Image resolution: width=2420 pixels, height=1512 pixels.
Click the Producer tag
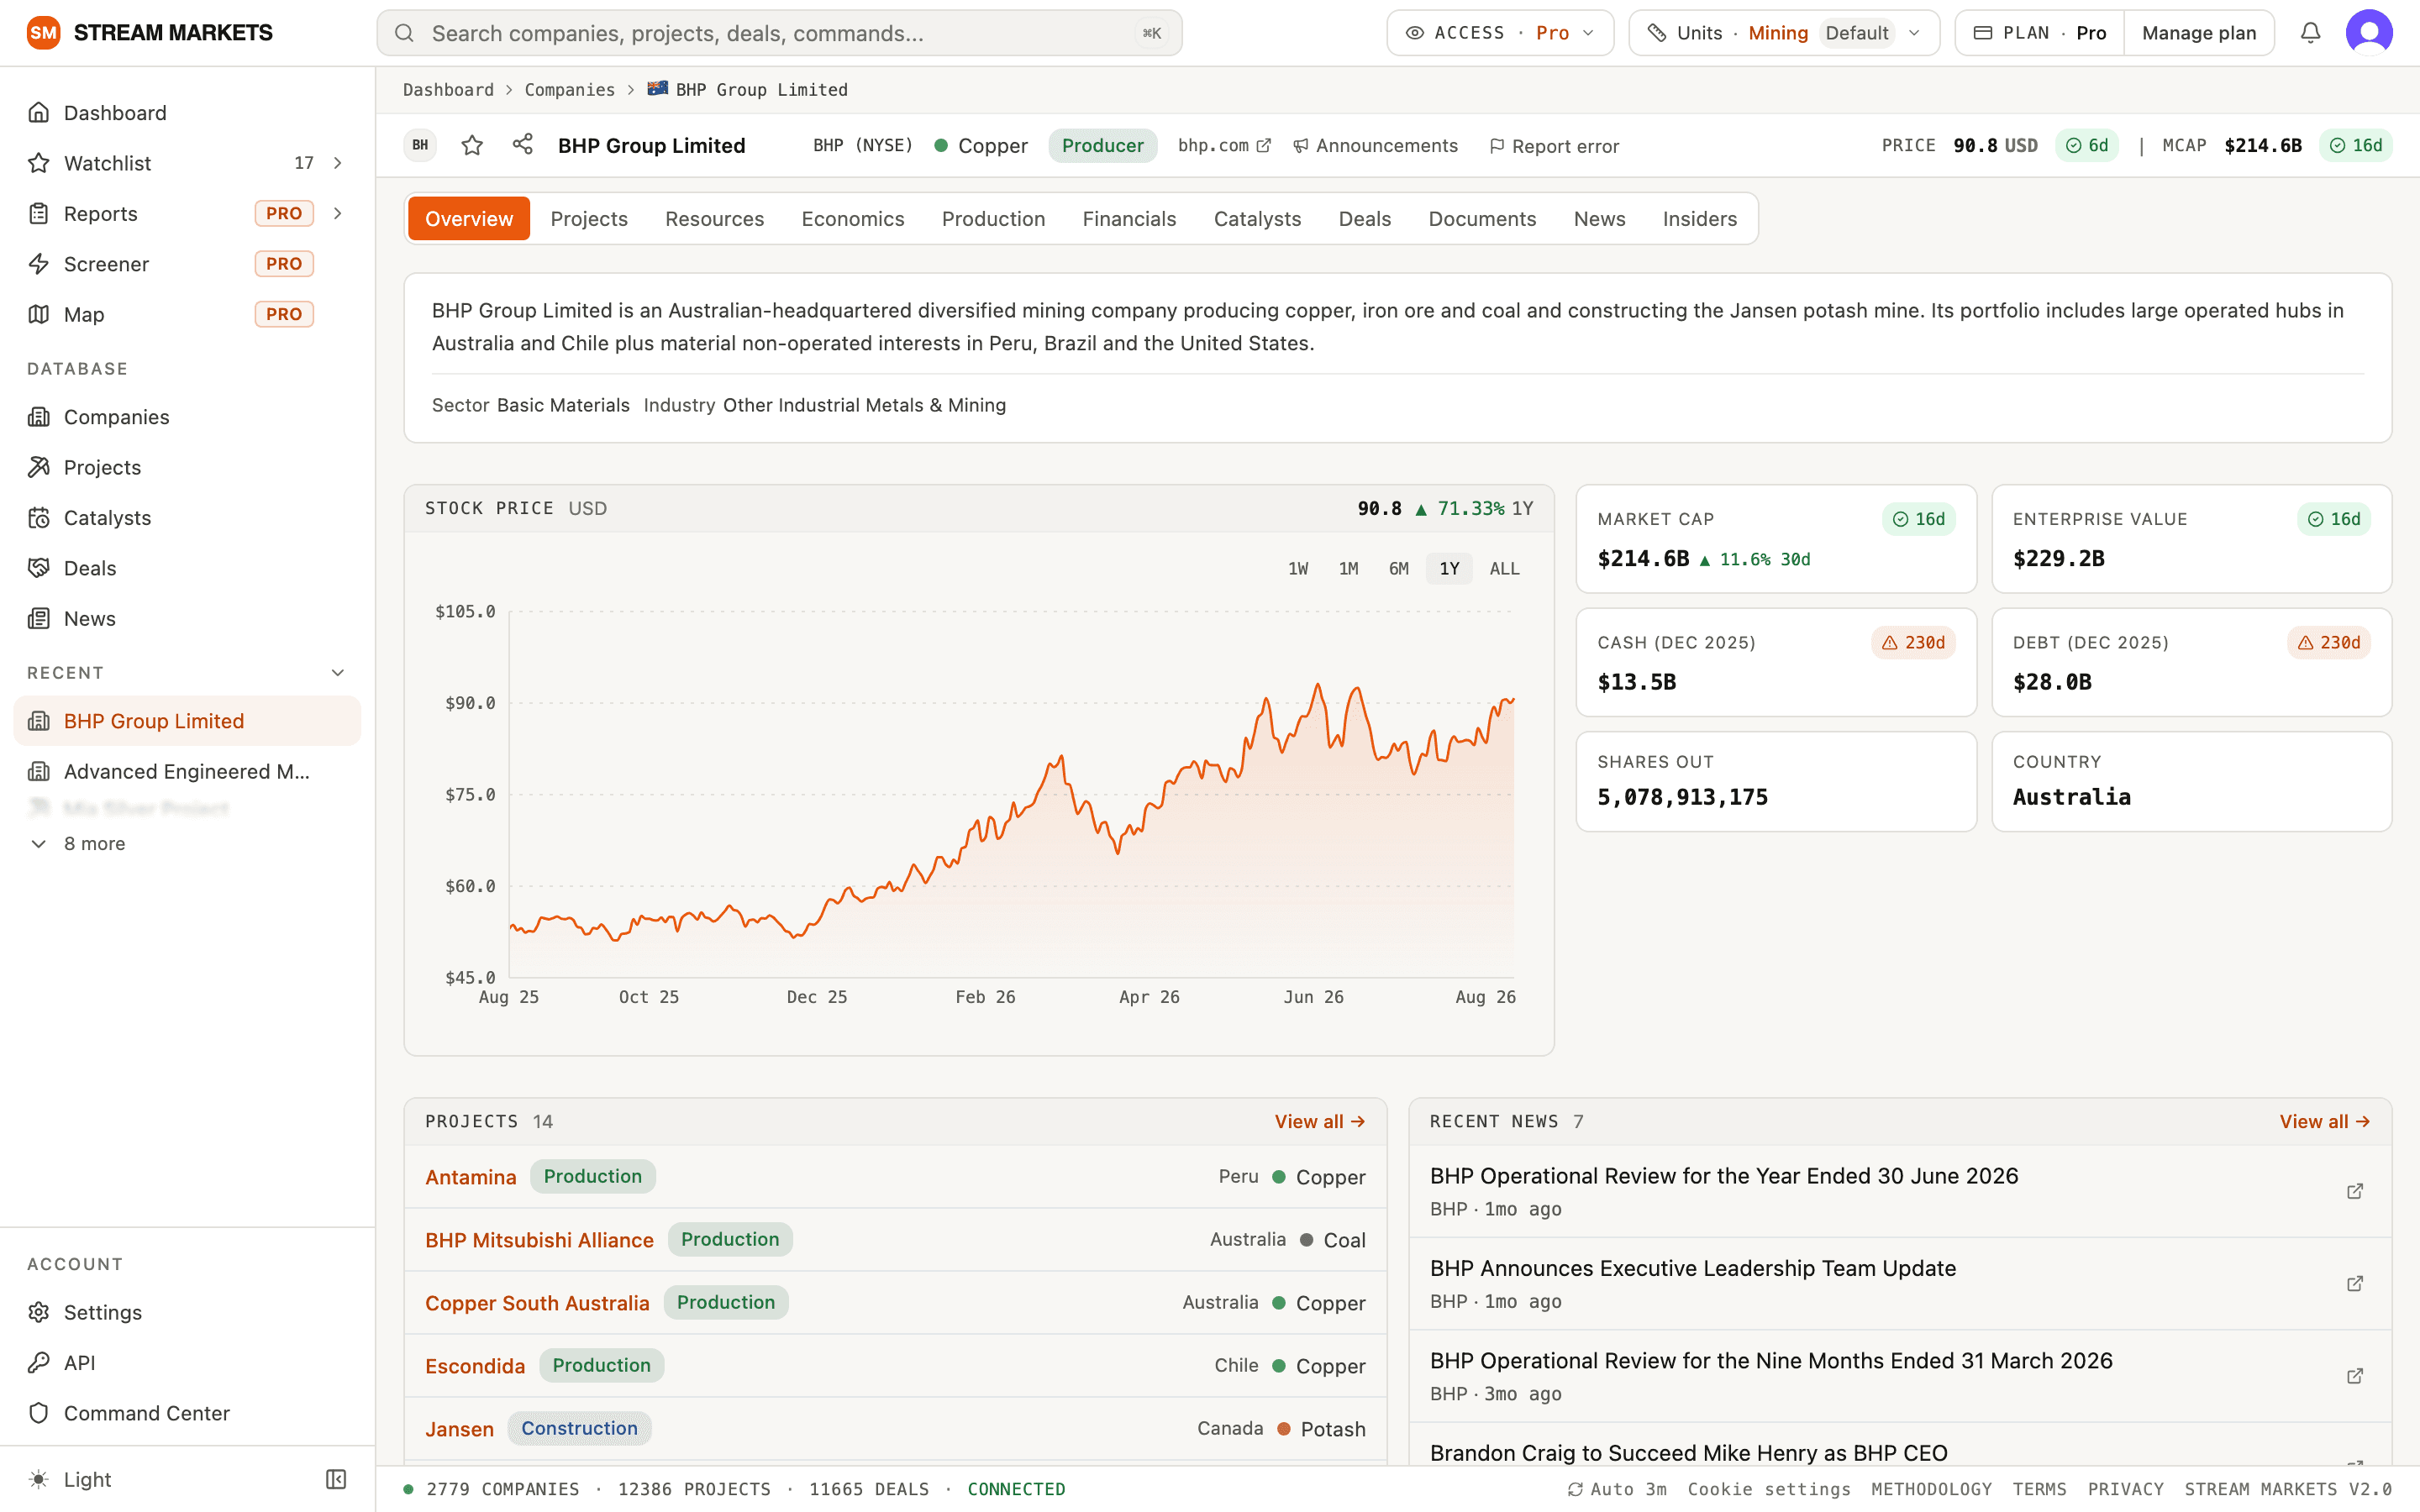[x=1102, y=146]
